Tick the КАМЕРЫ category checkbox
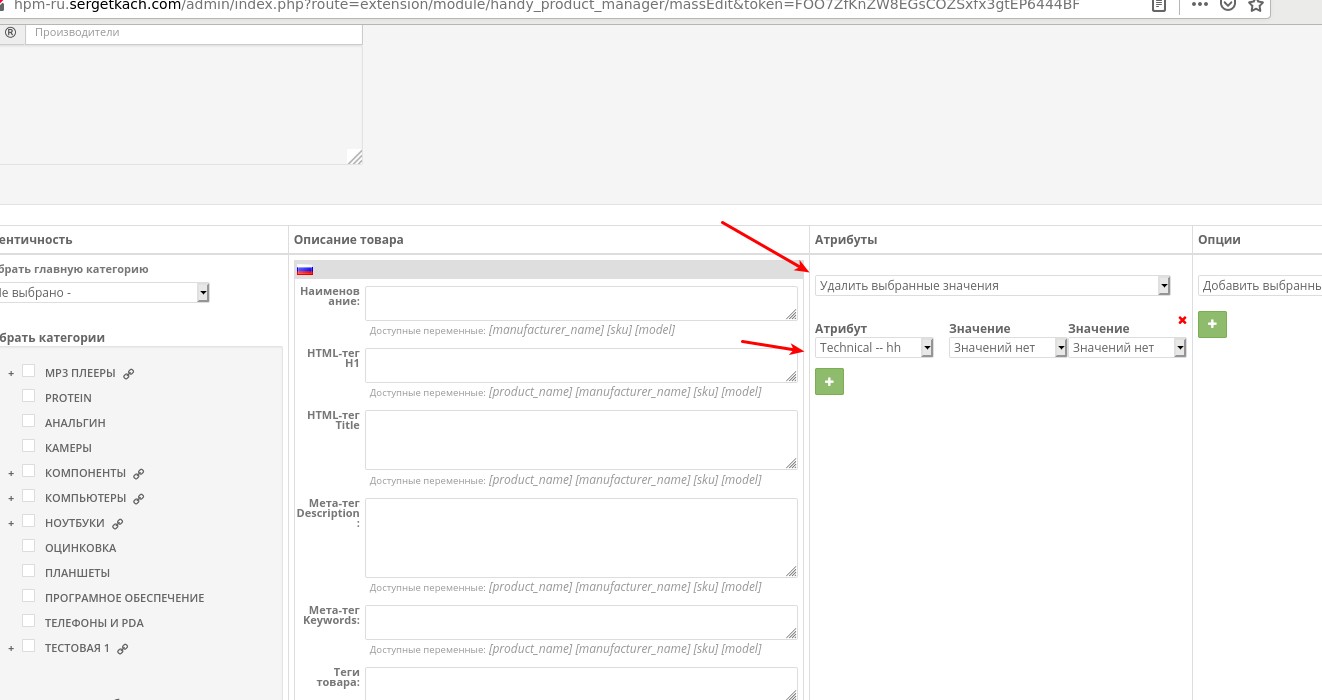1322x700 pixels. tap(29, 447)
